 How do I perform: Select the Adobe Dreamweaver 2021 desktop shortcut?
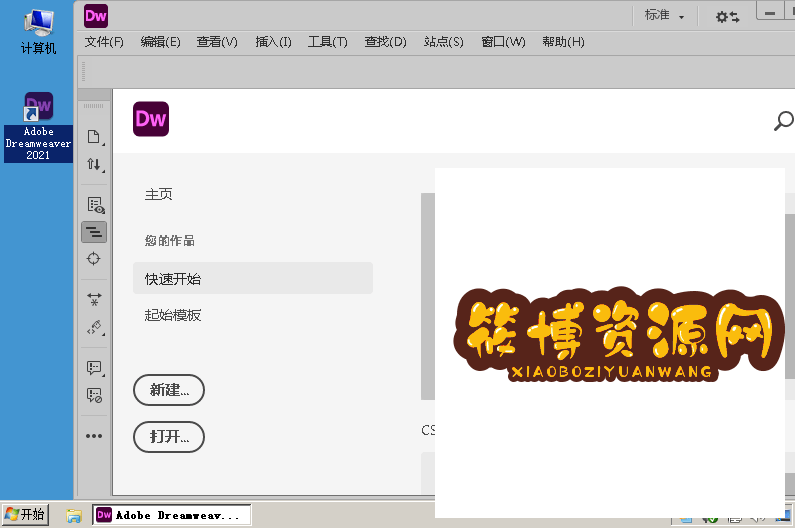[39, 127]
